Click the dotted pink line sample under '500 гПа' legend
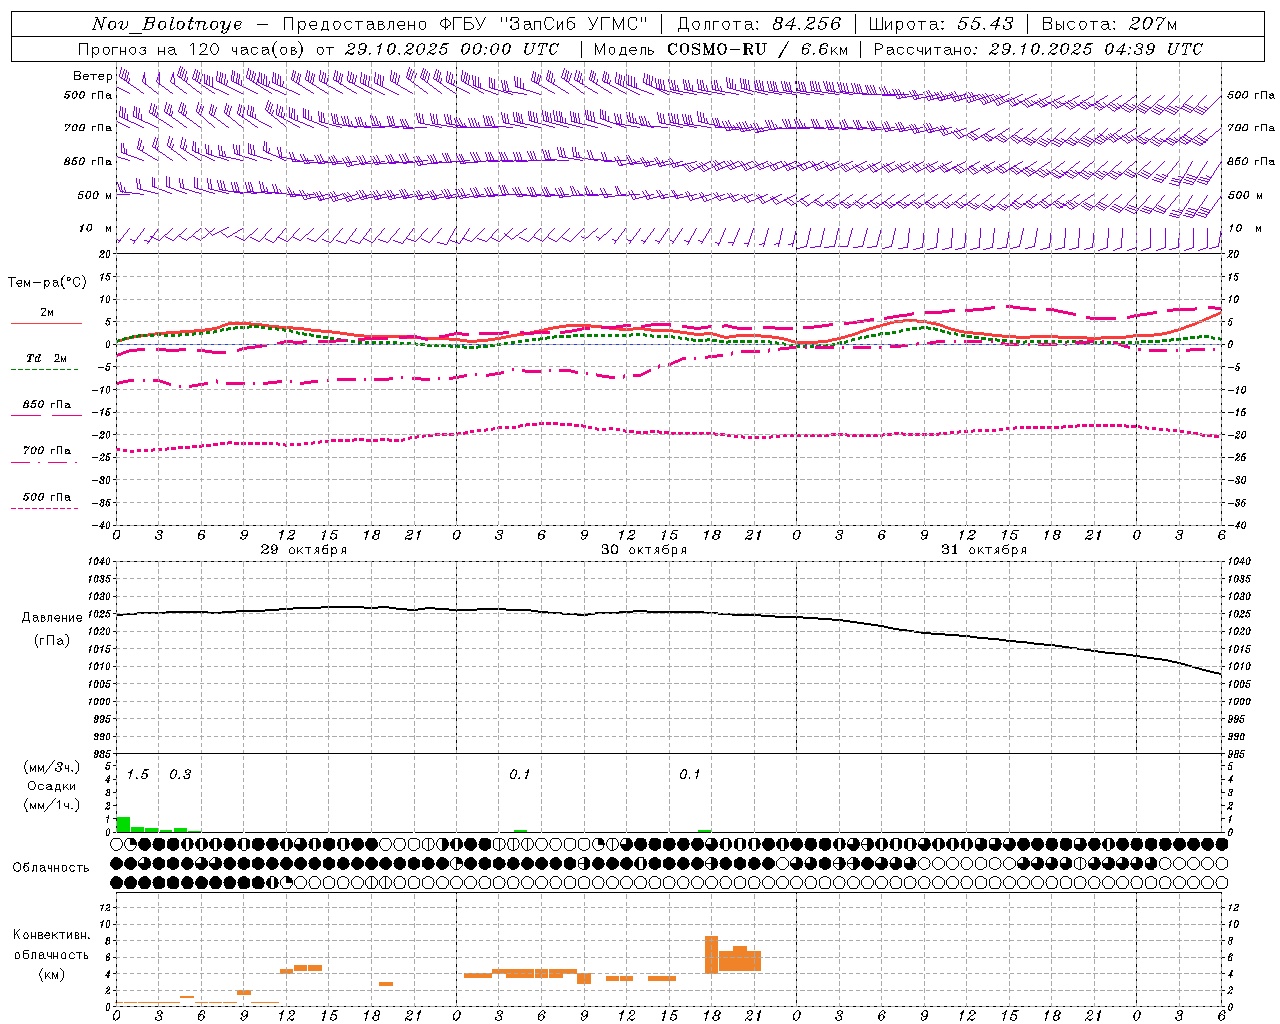Screen dimensions: 1280x1024 44,508
